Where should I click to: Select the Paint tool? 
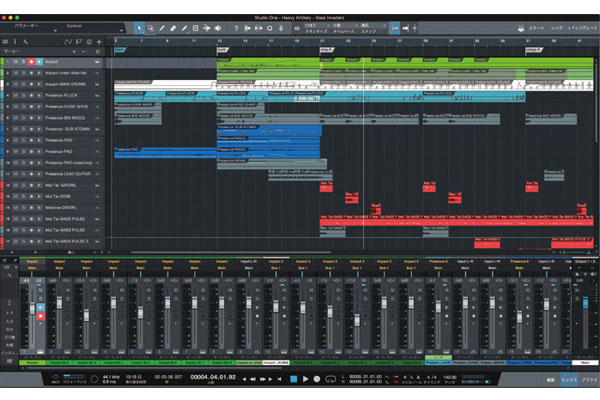tap(184, 28)
